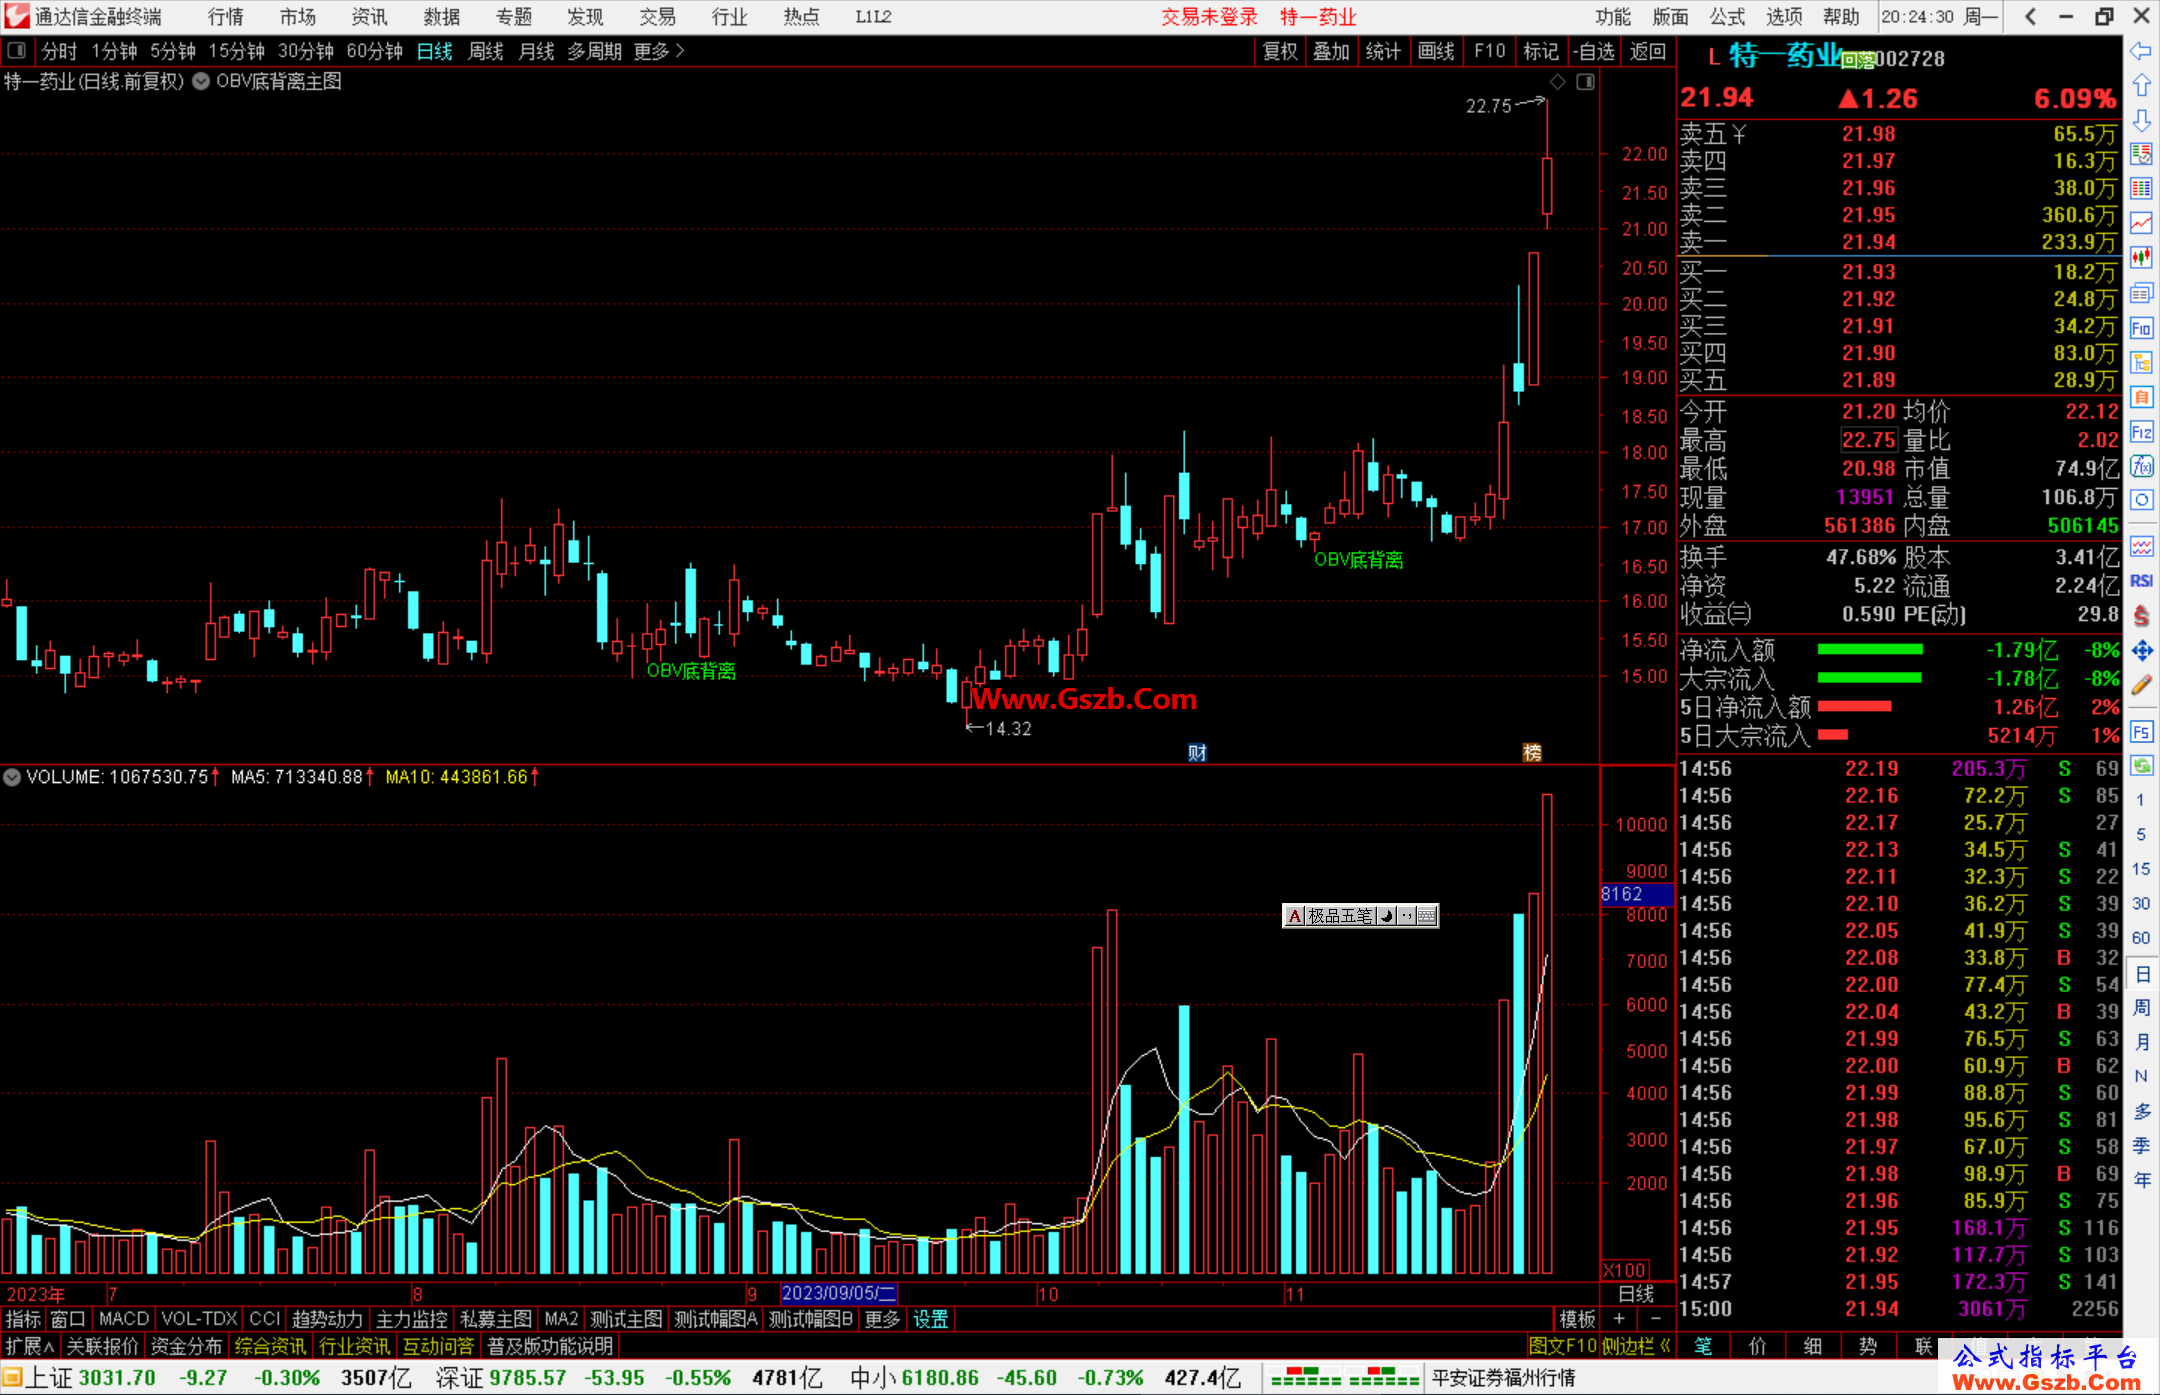Select the 资金分布 tab
Viewport: 2160px width, 1395px height.
[x=186, y=1346]
